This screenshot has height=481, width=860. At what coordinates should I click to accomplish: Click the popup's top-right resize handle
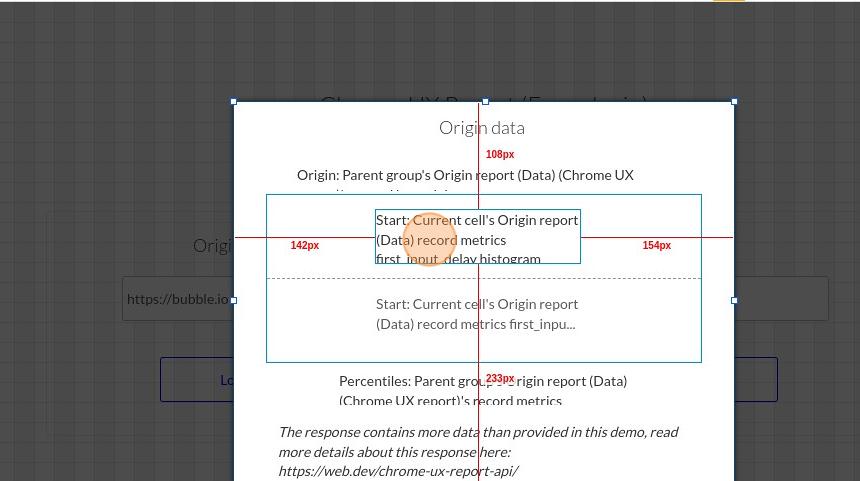coord(734,101)
